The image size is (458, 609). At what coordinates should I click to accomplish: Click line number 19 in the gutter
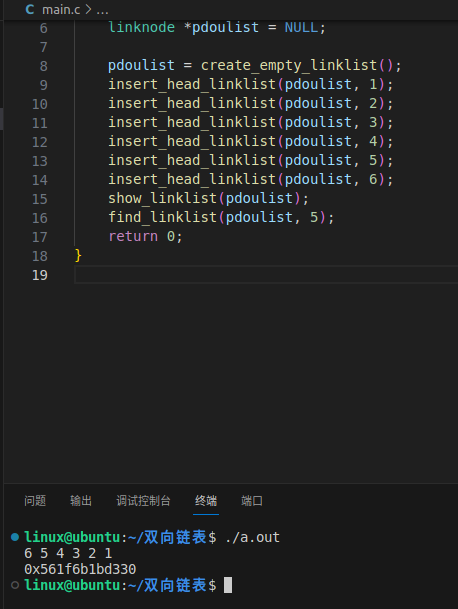[40, 275]
